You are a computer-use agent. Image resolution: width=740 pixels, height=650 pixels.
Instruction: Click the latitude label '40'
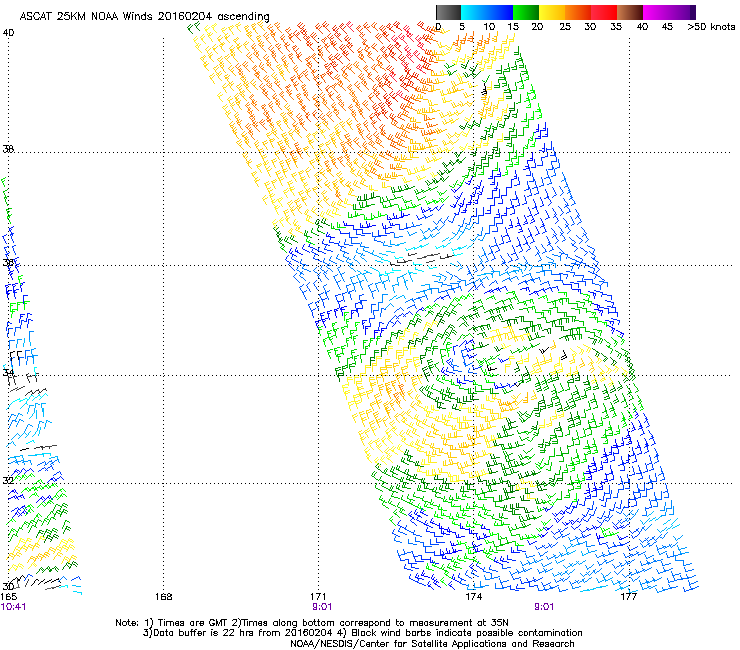(x=8, y=33)
